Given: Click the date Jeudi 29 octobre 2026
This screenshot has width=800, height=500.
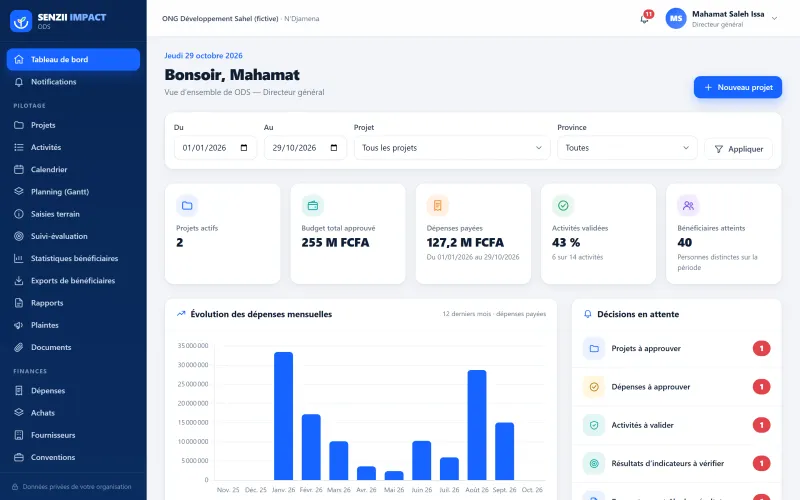Looking at the screenshot, I should 204,56.
